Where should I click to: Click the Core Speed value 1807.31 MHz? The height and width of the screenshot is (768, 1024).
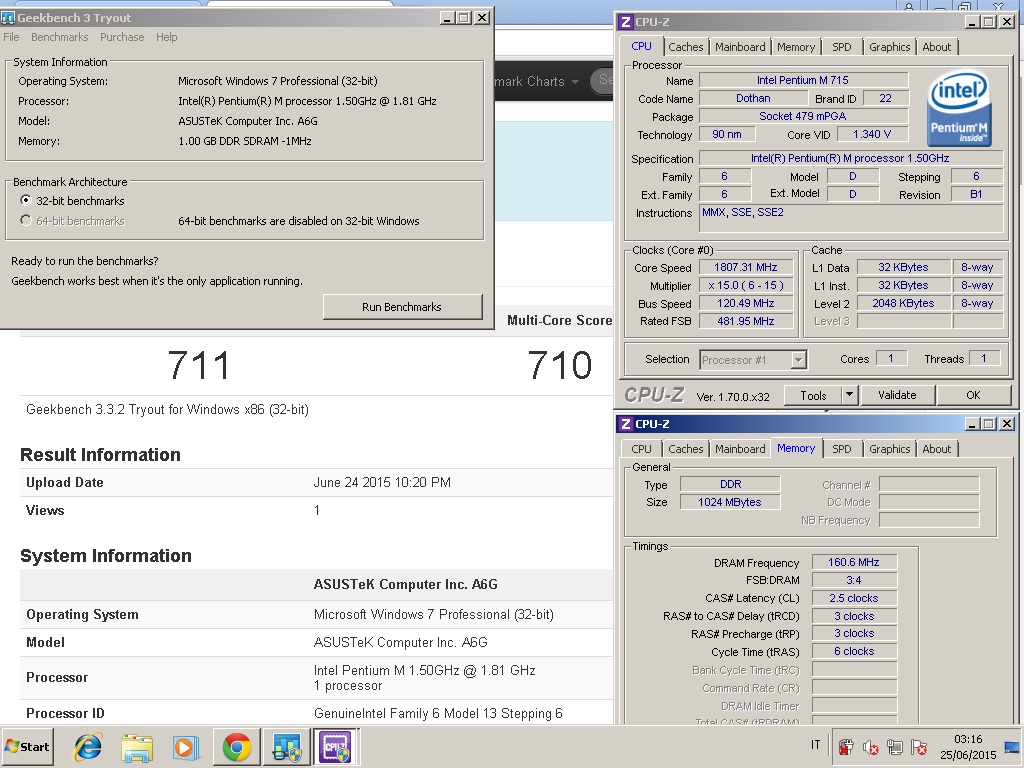click(746, 267)
